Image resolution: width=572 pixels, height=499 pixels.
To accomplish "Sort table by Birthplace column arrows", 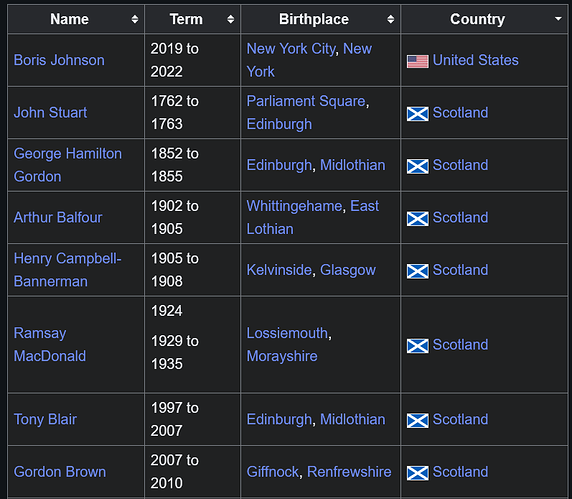I will 390,19.
